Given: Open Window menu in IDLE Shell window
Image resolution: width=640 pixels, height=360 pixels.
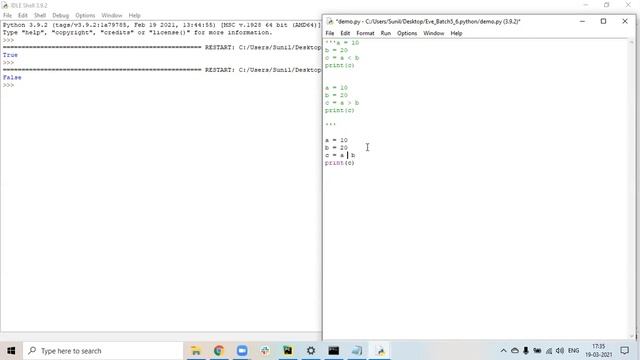Looking at the screenshot, I should click(x=111, y=16).
